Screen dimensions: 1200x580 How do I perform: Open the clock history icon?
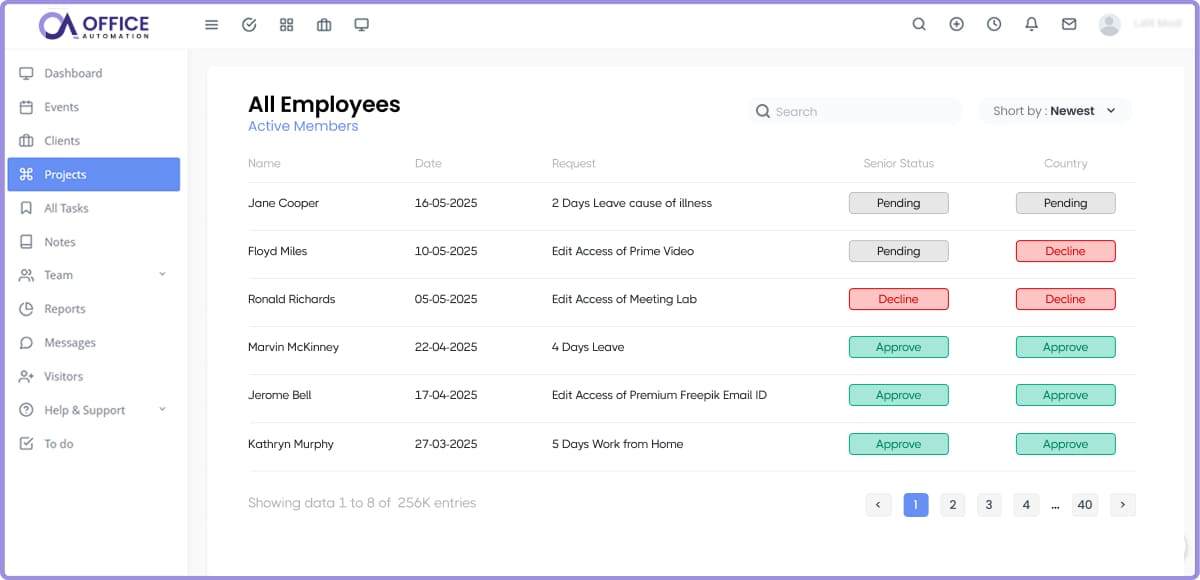coord(994,25)
